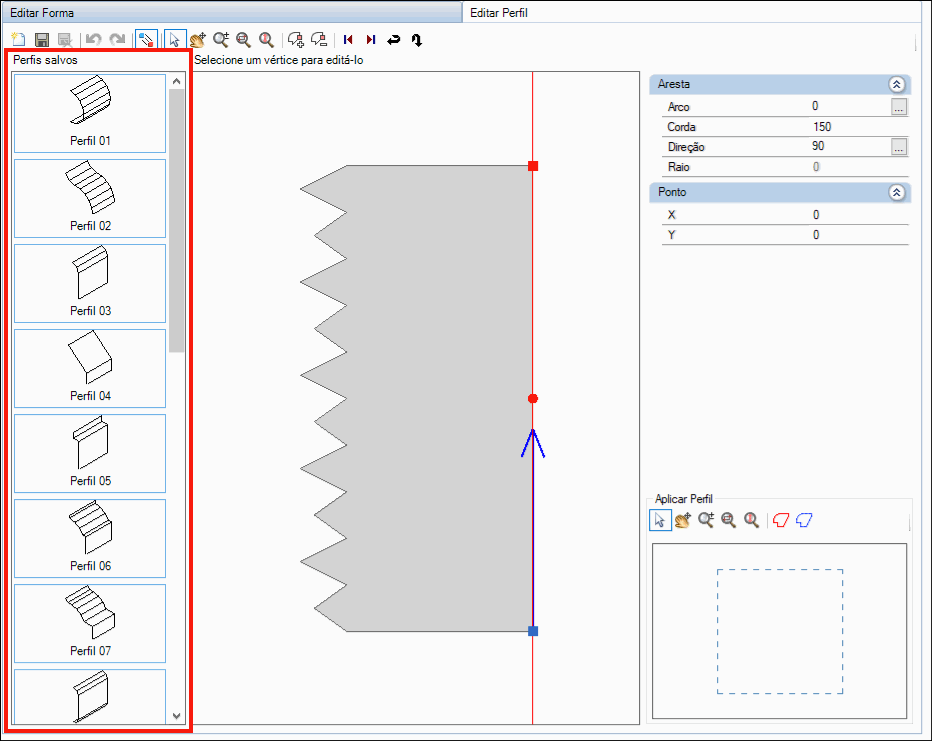Toggle the select pointer tool in the top toolbar
This screenshot has height=741, width=932.
pos(174,40)
